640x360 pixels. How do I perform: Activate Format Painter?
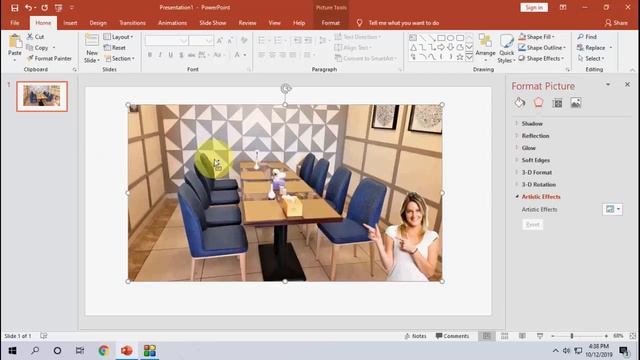click(x=49, y=58)
